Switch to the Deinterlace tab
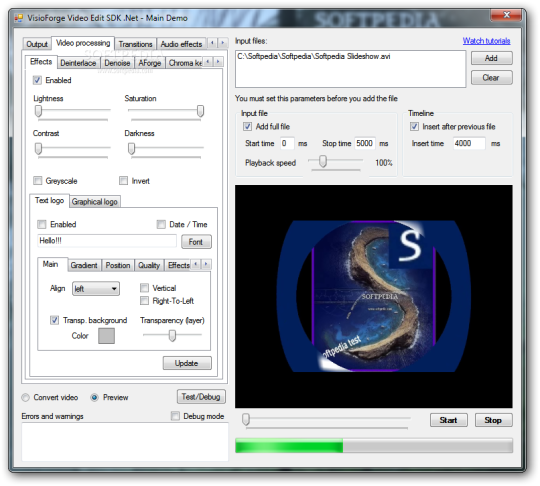The image size is (540, 486). [x=78, y=63]
